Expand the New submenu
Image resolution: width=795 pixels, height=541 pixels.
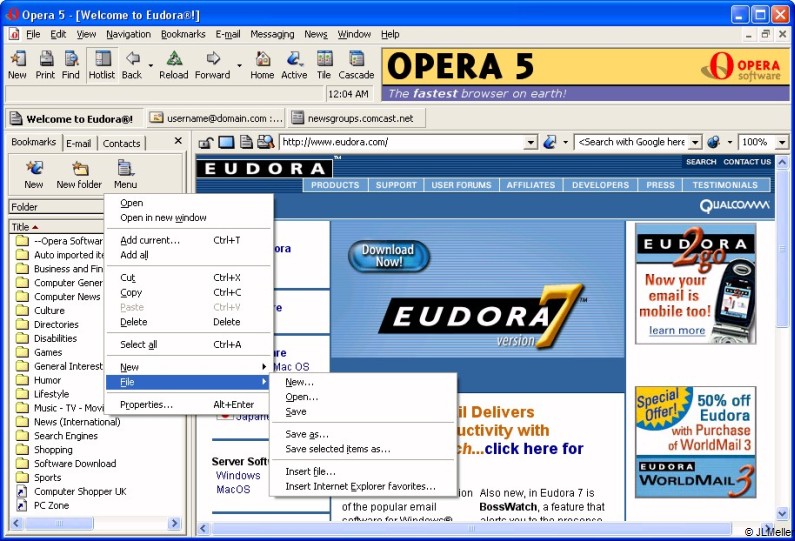tap(188, 367)
